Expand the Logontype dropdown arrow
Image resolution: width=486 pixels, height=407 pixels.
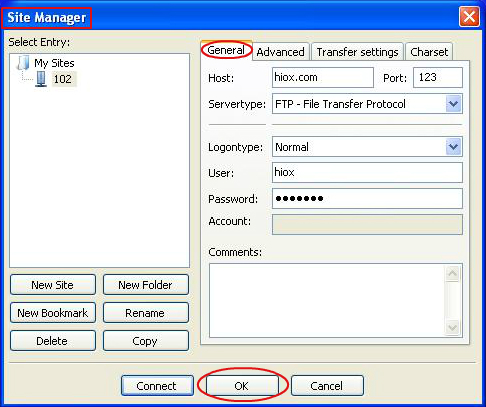pos(453,147)
